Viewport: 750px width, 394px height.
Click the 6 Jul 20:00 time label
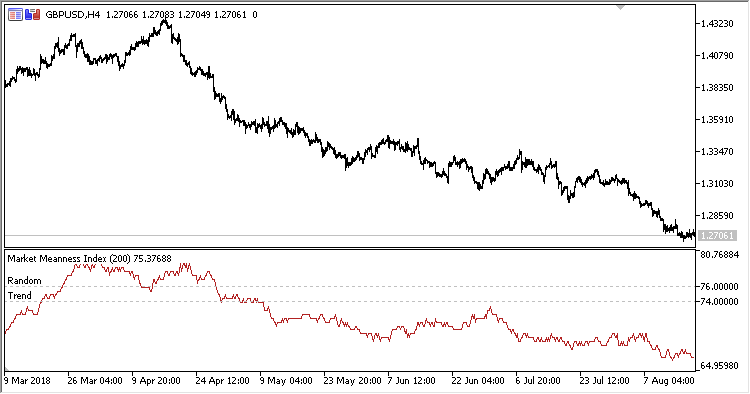[x=538, y=381]
